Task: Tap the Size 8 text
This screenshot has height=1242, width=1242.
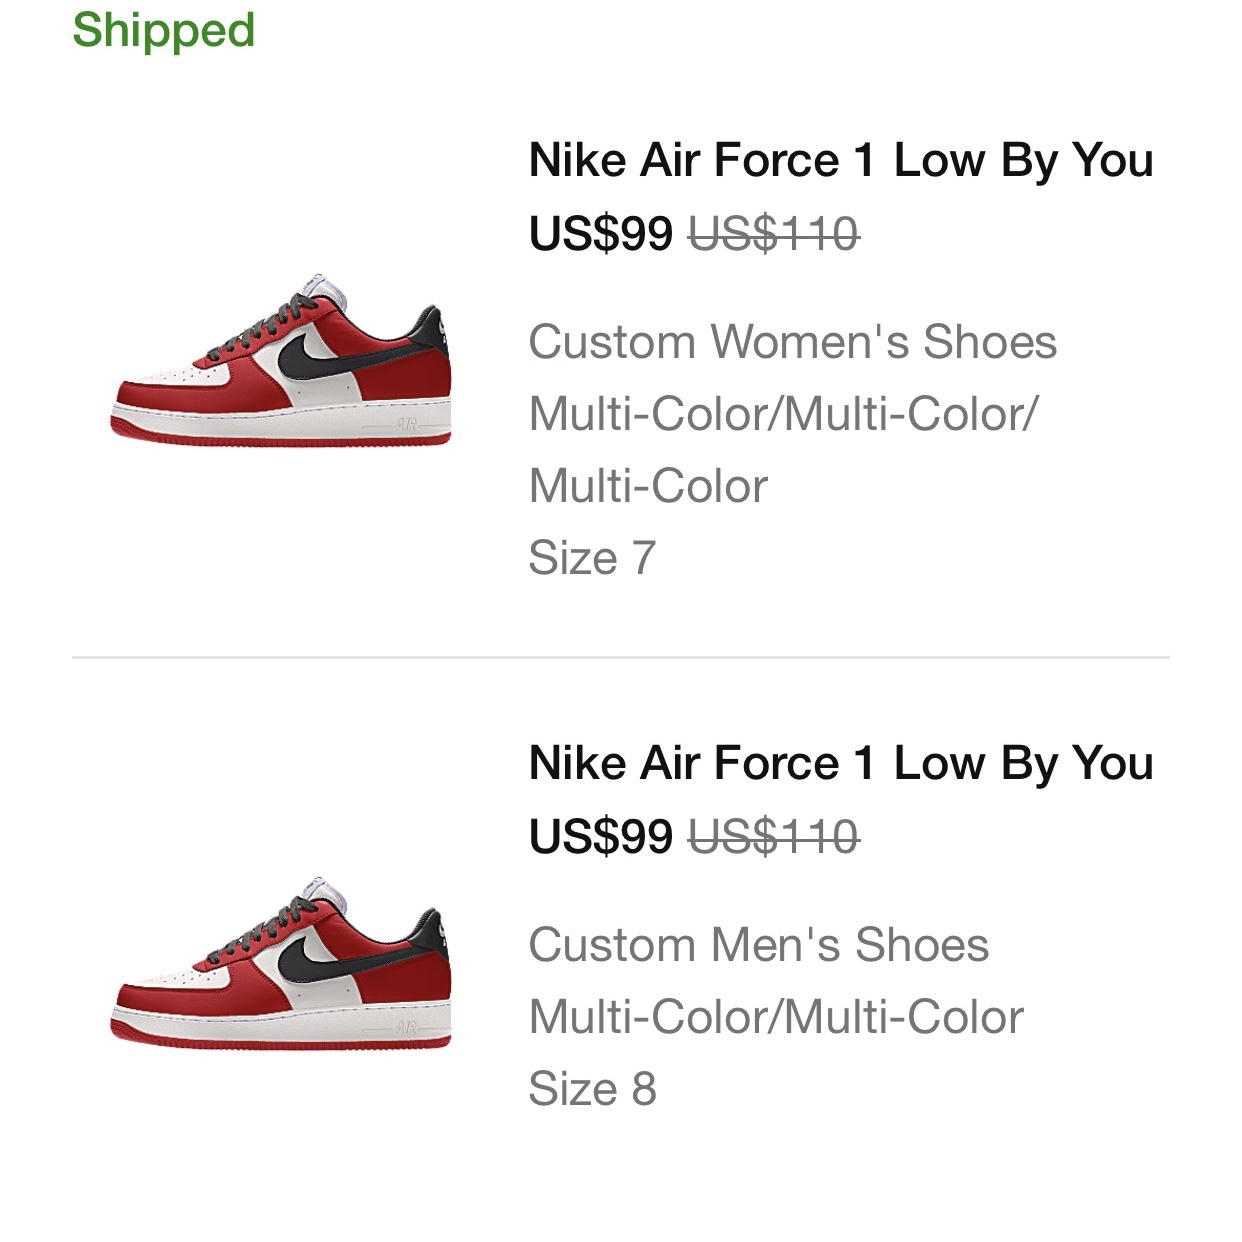Action: pos(592,1089)
